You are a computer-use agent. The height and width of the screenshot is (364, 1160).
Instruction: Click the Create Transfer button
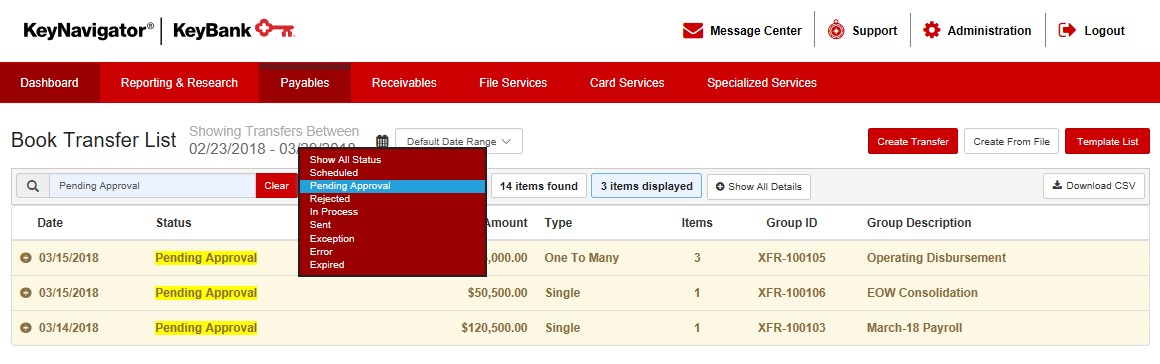coord(913,141)
